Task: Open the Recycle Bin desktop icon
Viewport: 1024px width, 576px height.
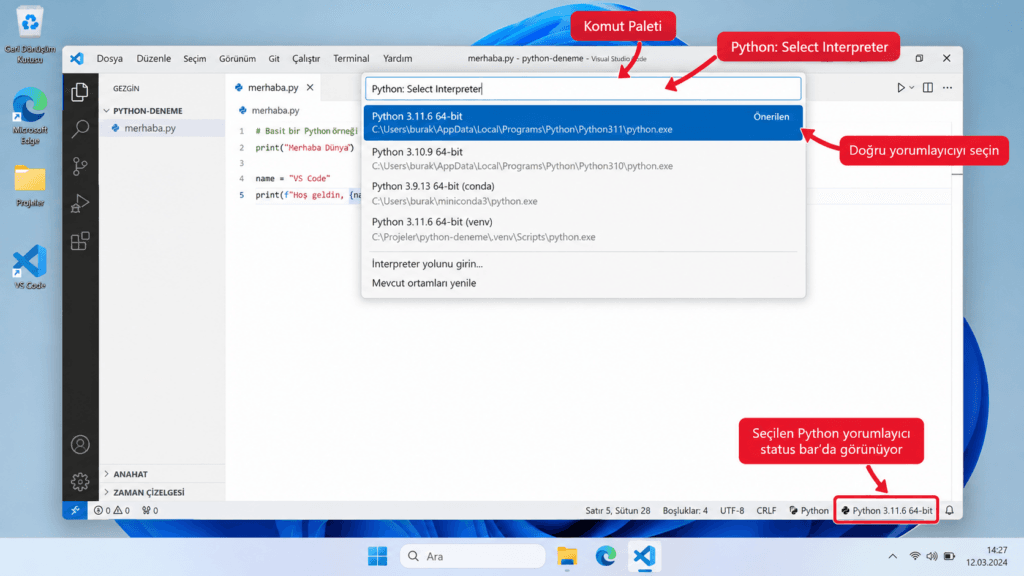Action: pyautogui.click(x=30, y=34)
